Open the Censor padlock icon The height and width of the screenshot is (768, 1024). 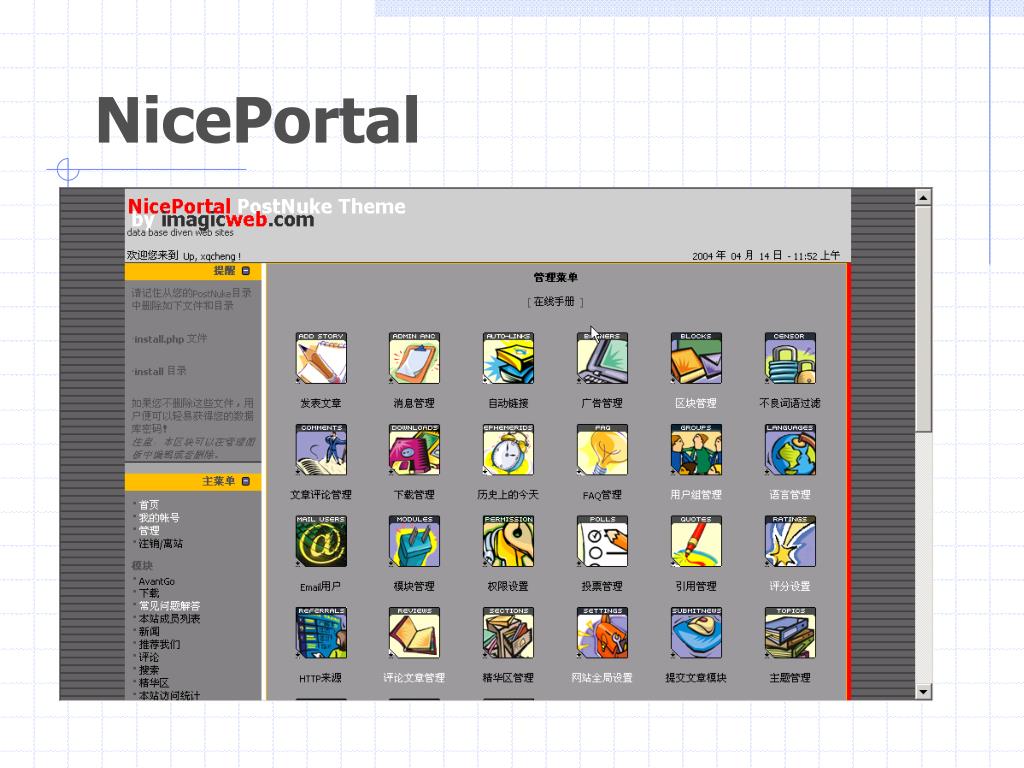pos(790,358)
